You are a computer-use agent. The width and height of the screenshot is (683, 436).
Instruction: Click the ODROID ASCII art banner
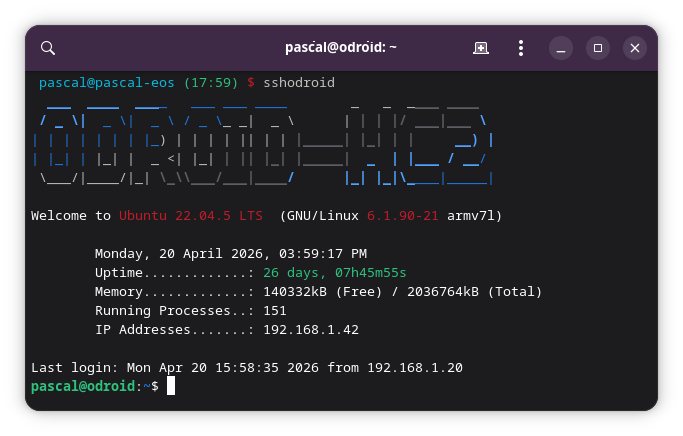point(263,145)
